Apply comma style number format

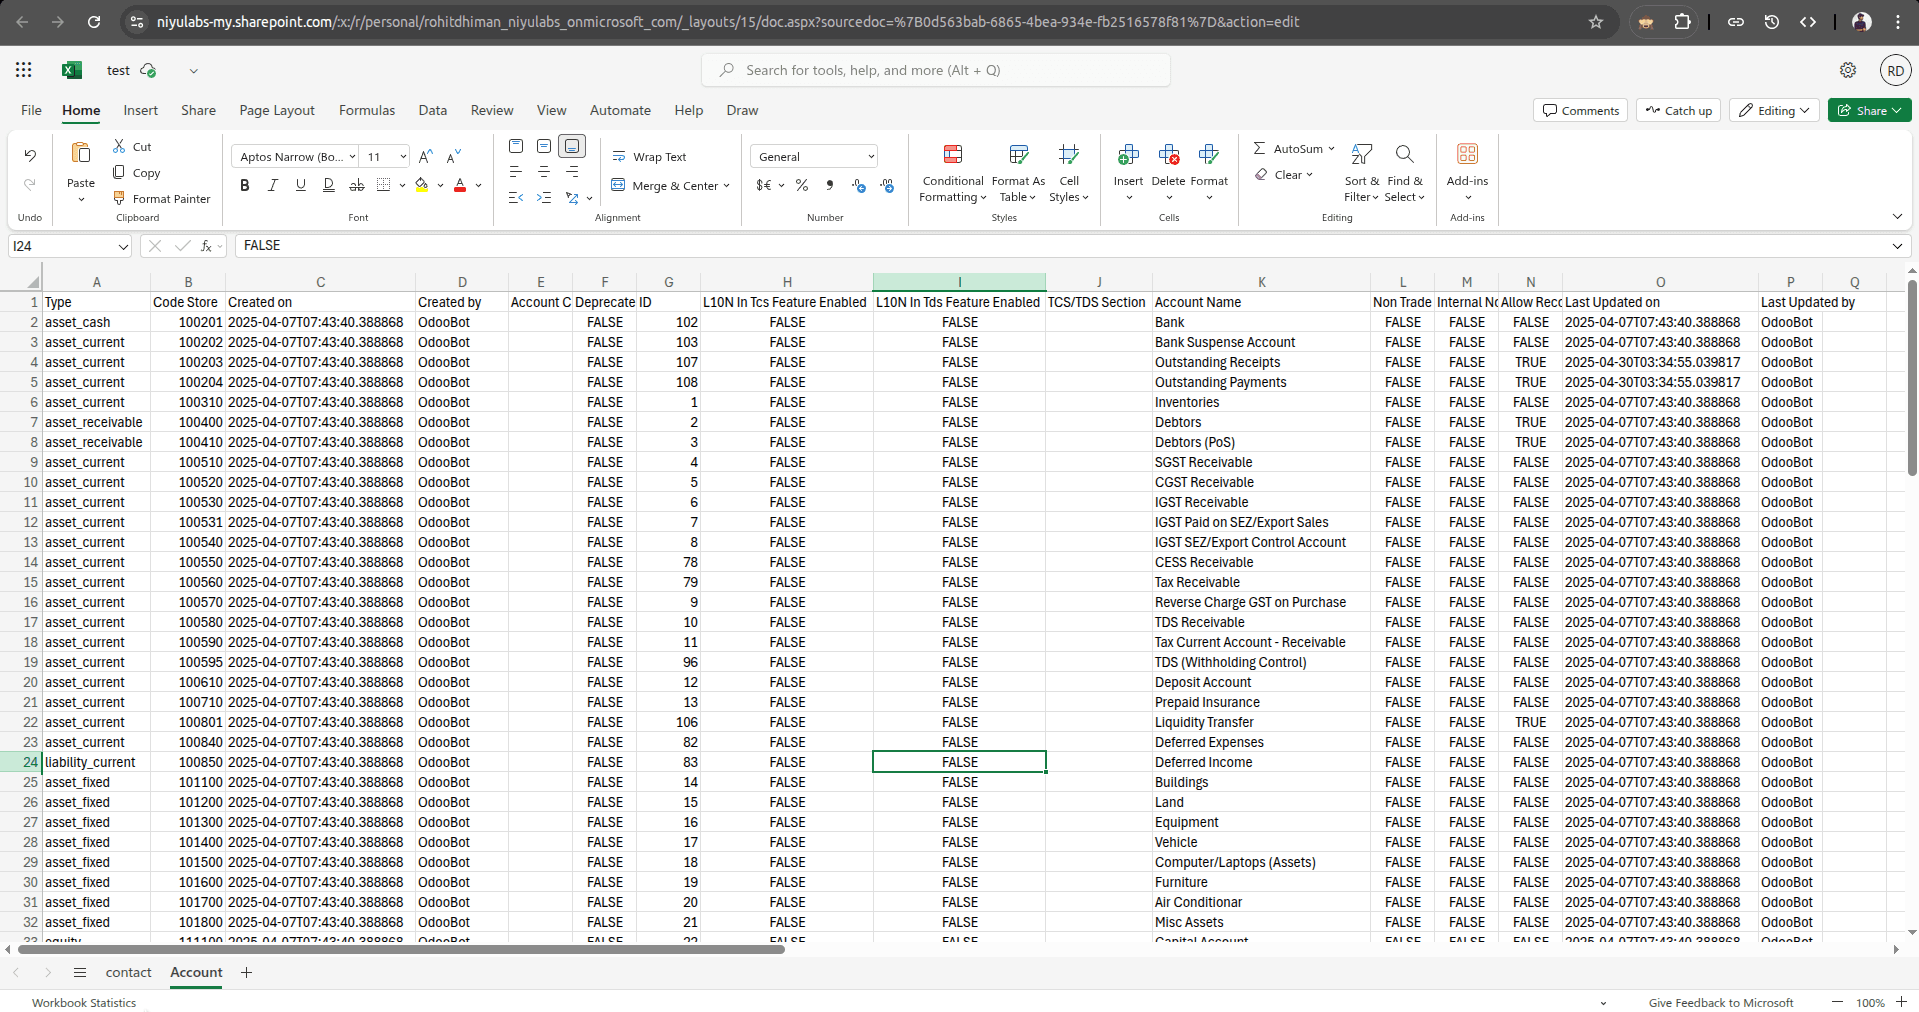pos(830,185)
